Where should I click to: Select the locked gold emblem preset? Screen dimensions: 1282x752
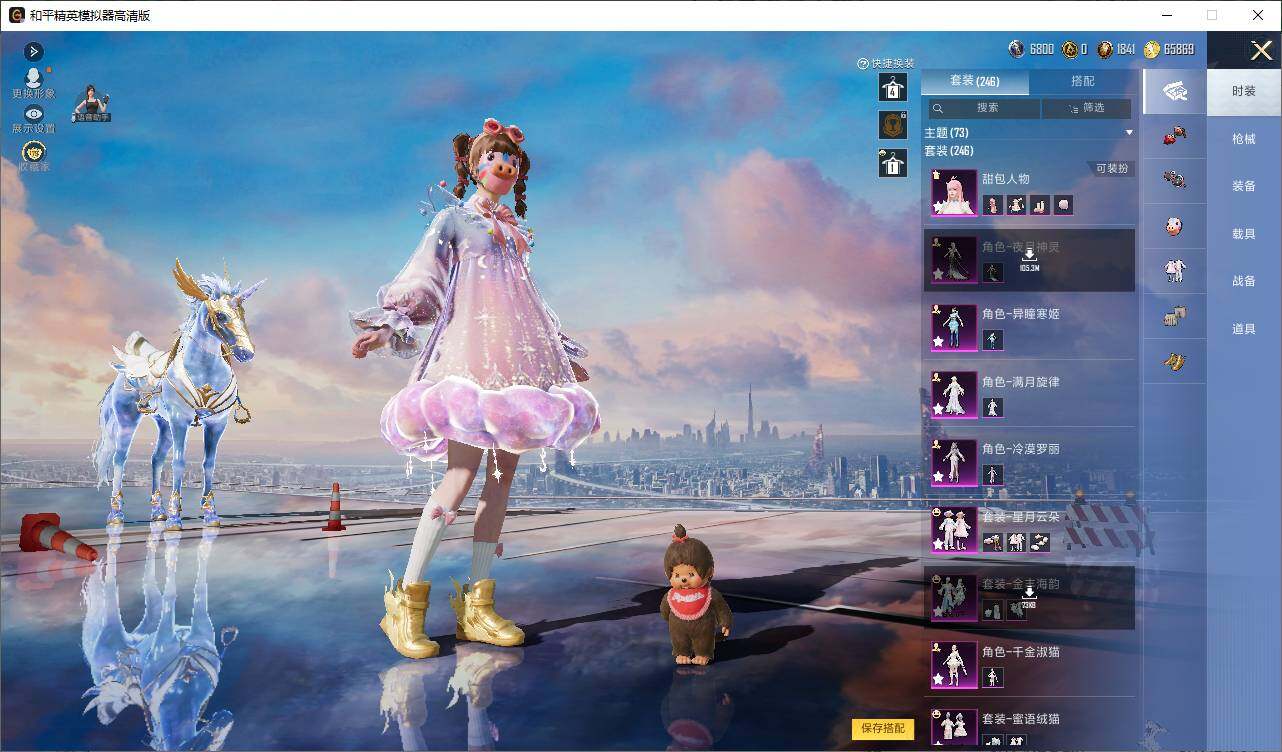click(893, 125)
